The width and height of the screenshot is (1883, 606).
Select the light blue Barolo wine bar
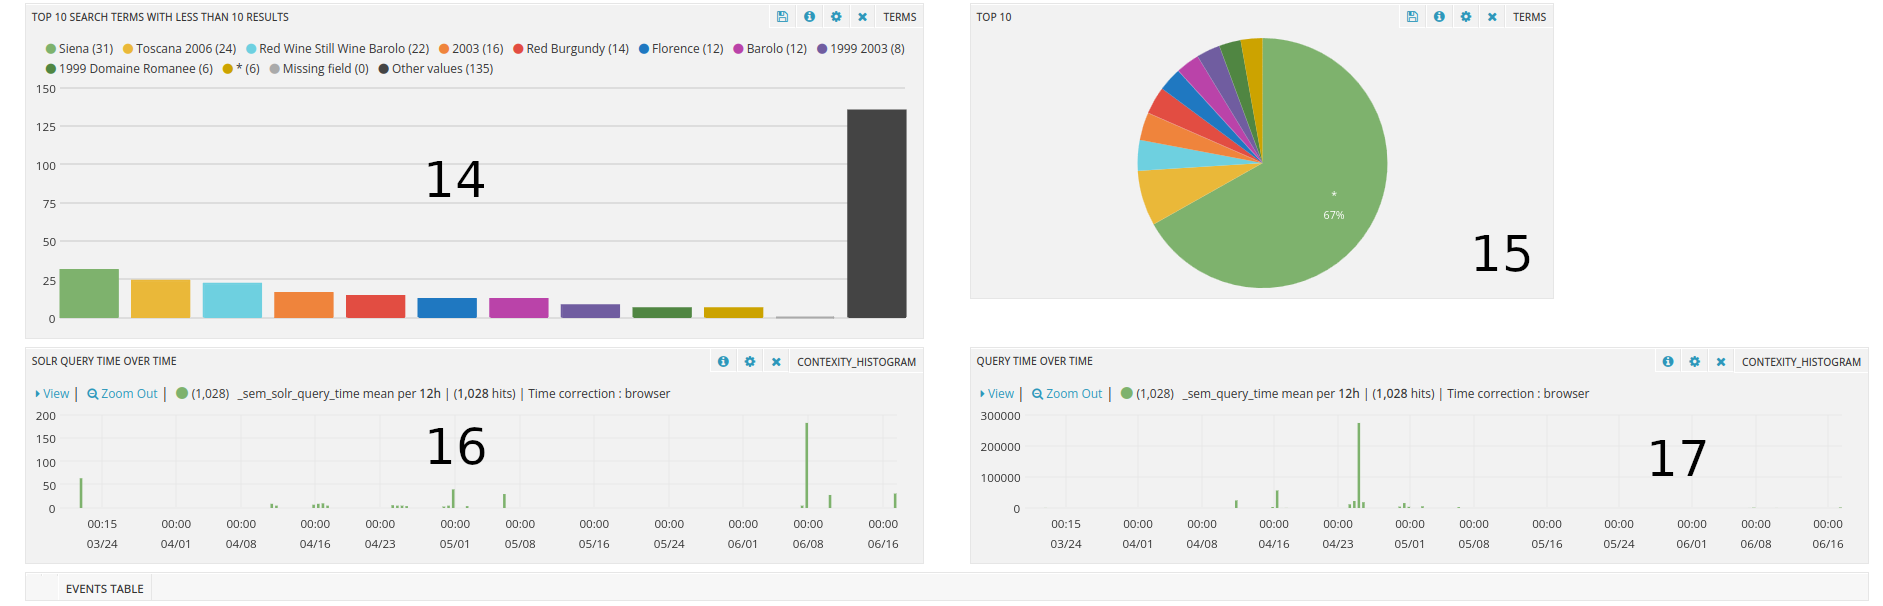(x=232, y=300)
